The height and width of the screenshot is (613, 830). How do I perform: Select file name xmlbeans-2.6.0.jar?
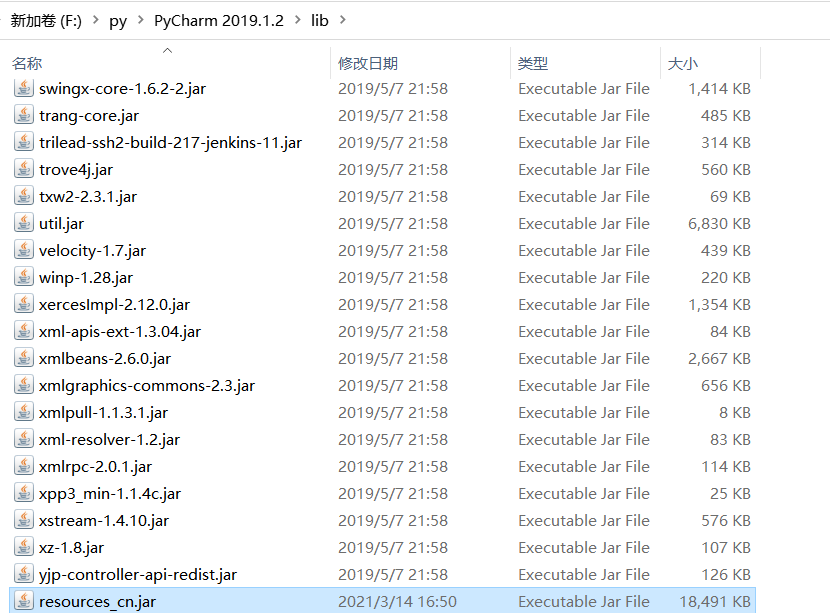105,359
